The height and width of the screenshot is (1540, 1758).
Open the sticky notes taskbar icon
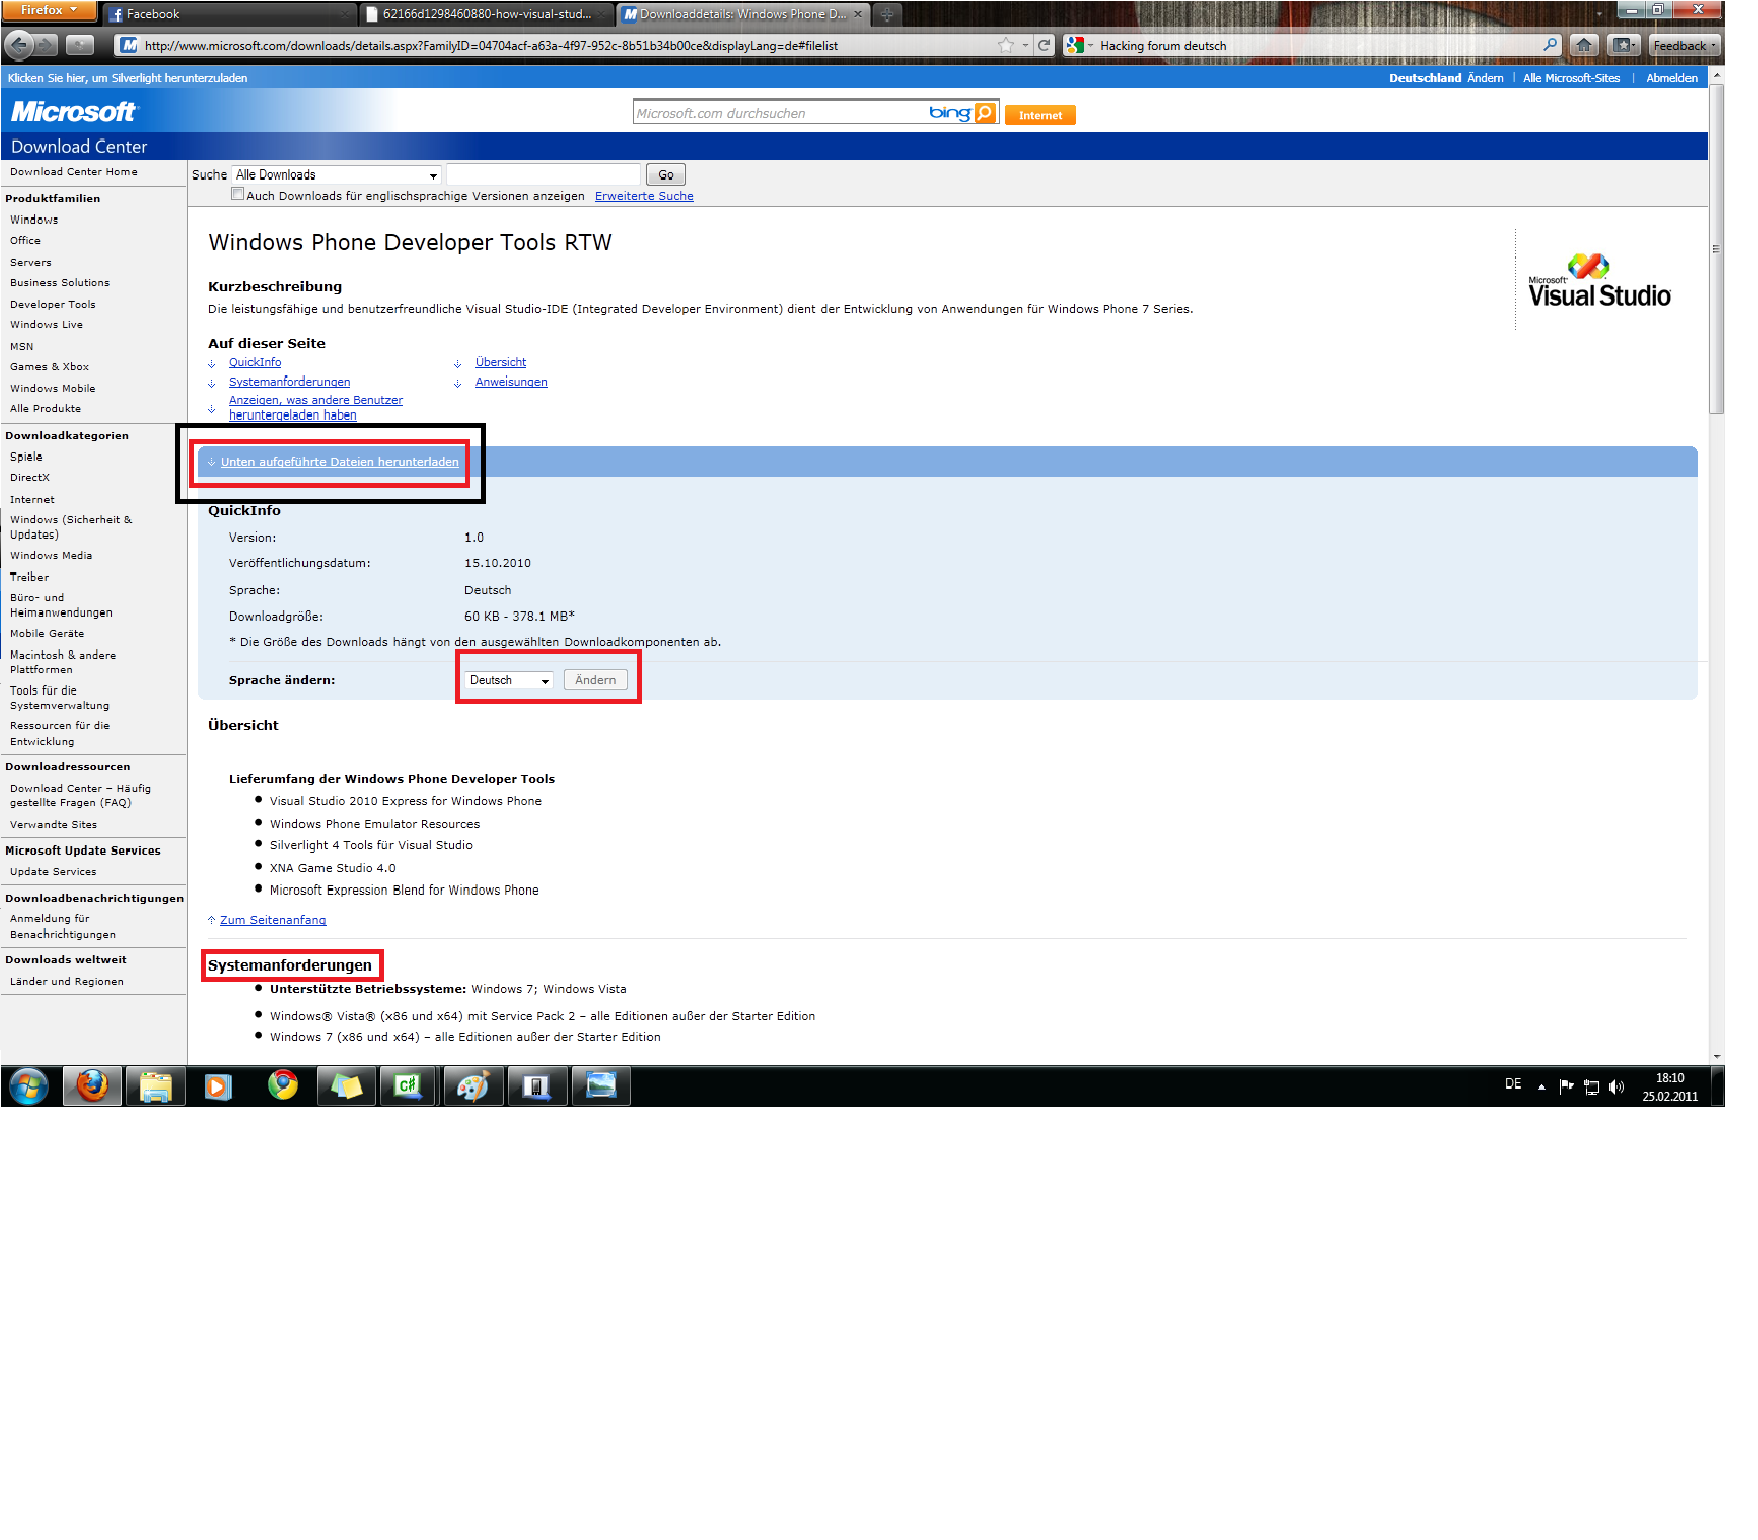(x=346, y=1086)
